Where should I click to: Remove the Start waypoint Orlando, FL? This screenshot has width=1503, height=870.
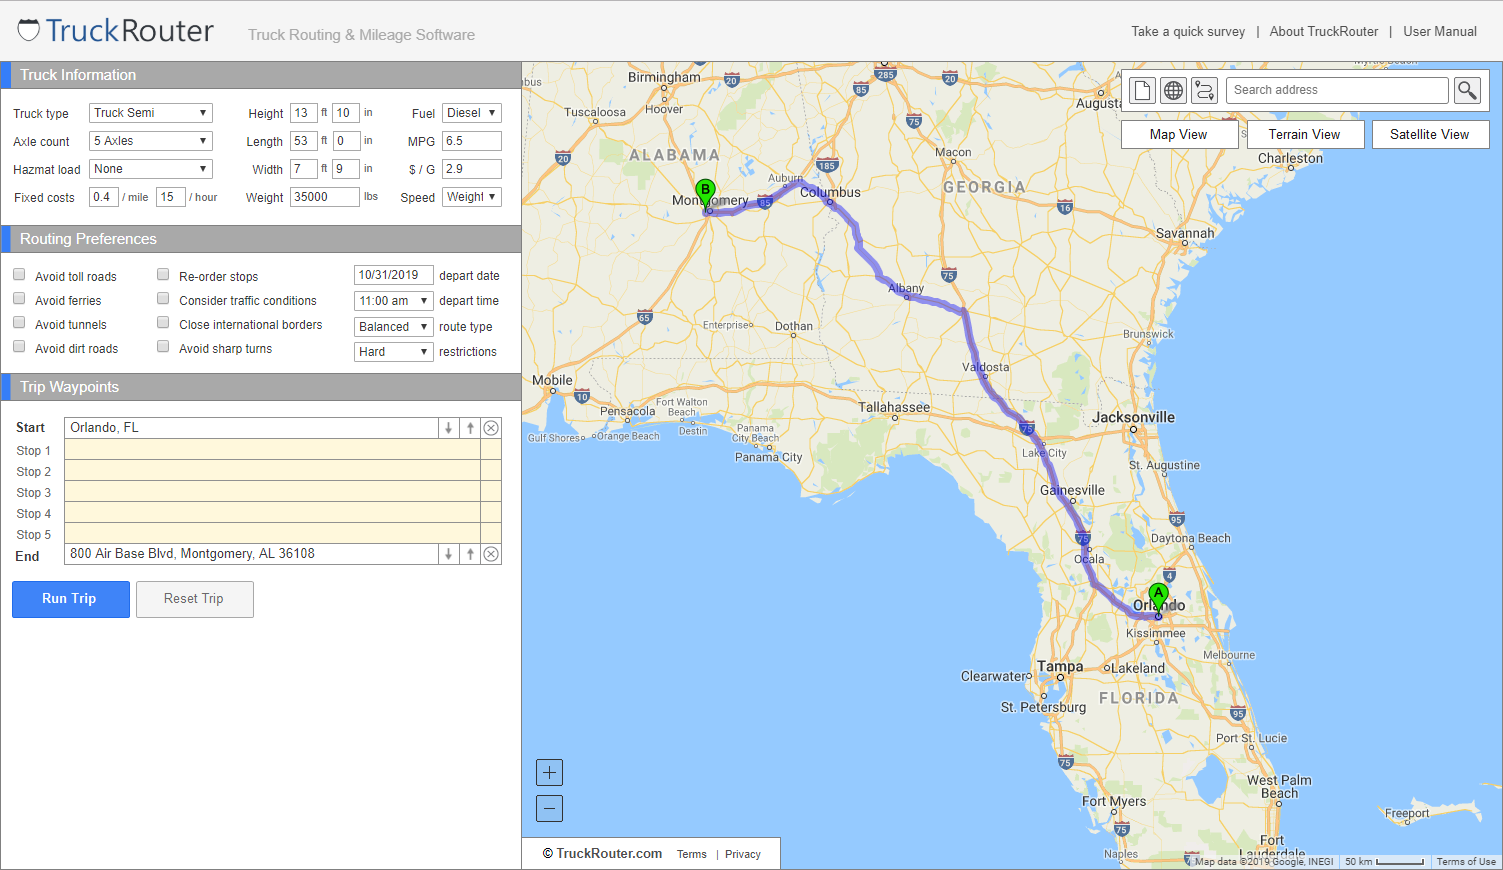(491, 428)
